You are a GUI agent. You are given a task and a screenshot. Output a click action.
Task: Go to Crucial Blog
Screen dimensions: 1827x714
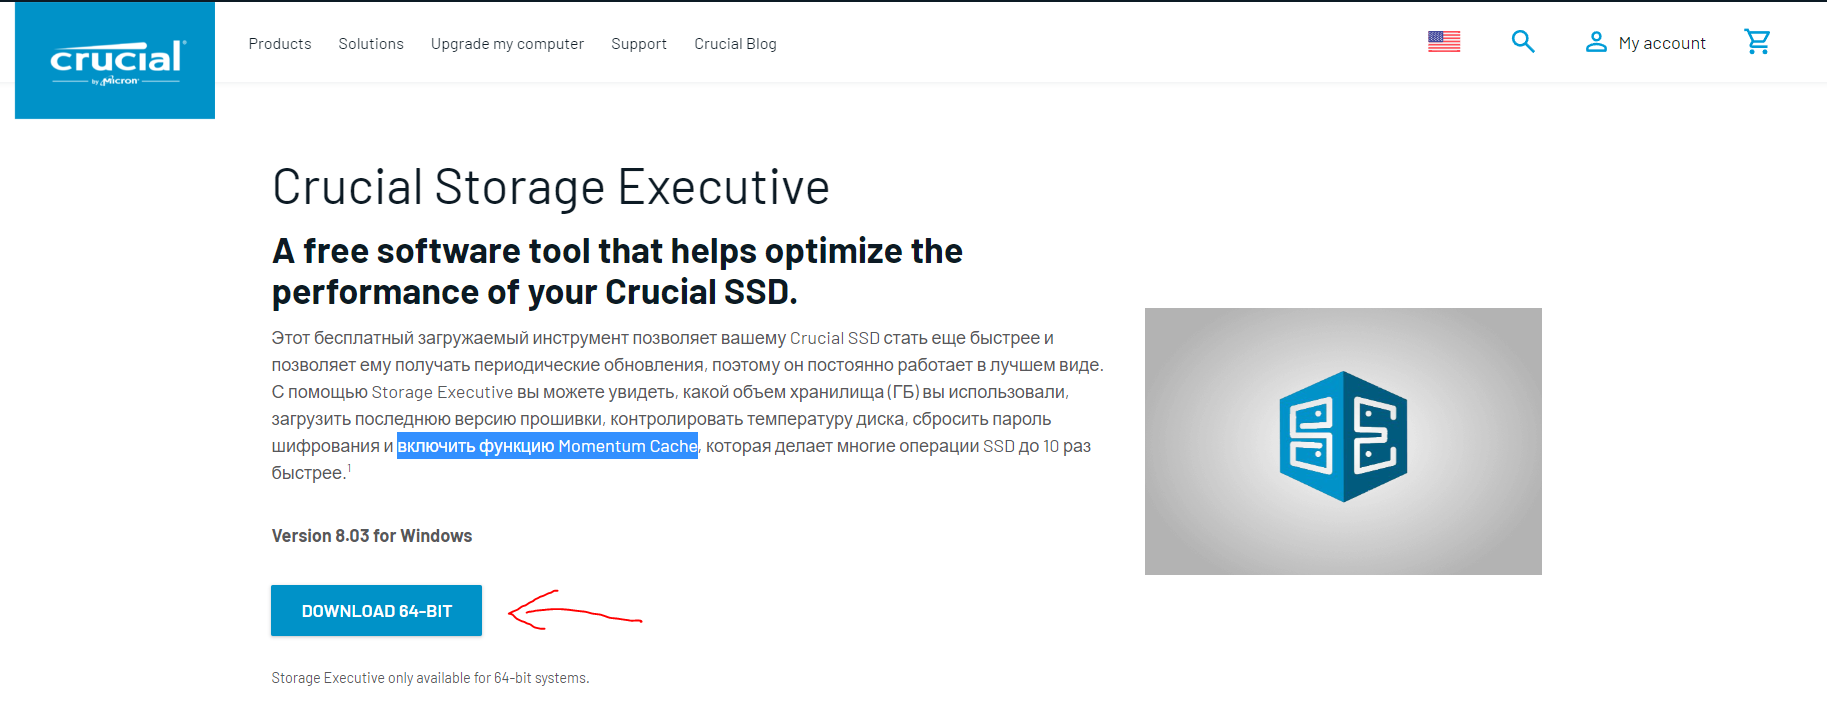pos(735,44)
